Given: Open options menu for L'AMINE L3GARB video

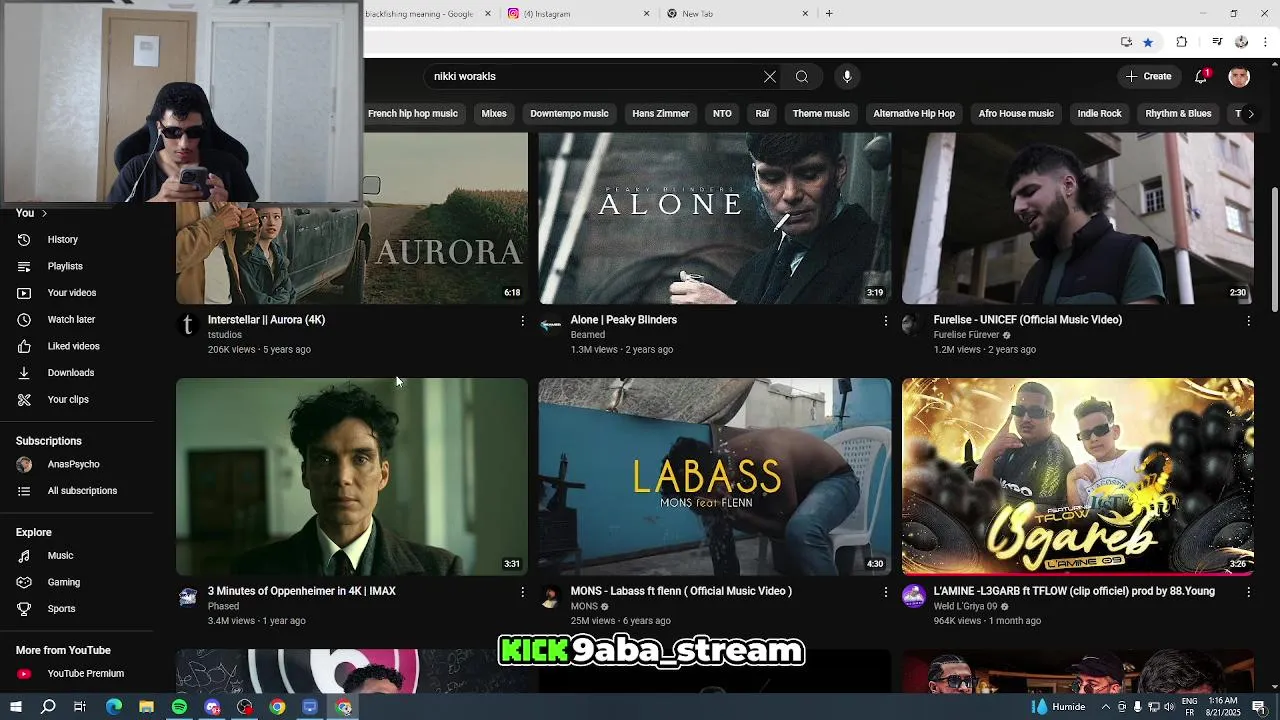Looking at the screenshot, I should pos(1248,592).
